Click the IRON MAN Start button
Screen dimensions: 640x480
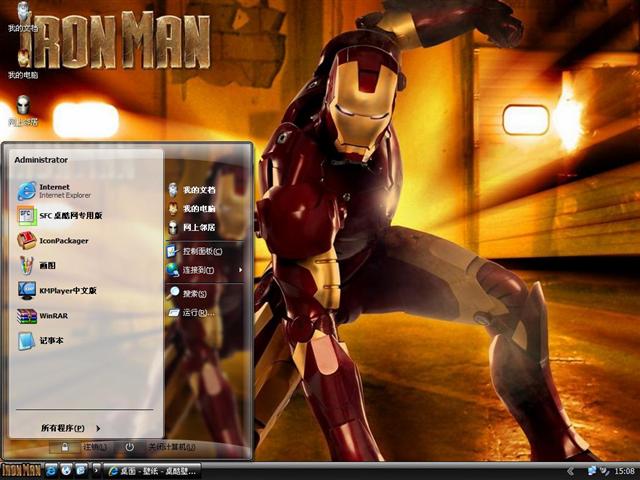[x=21, y=471]
